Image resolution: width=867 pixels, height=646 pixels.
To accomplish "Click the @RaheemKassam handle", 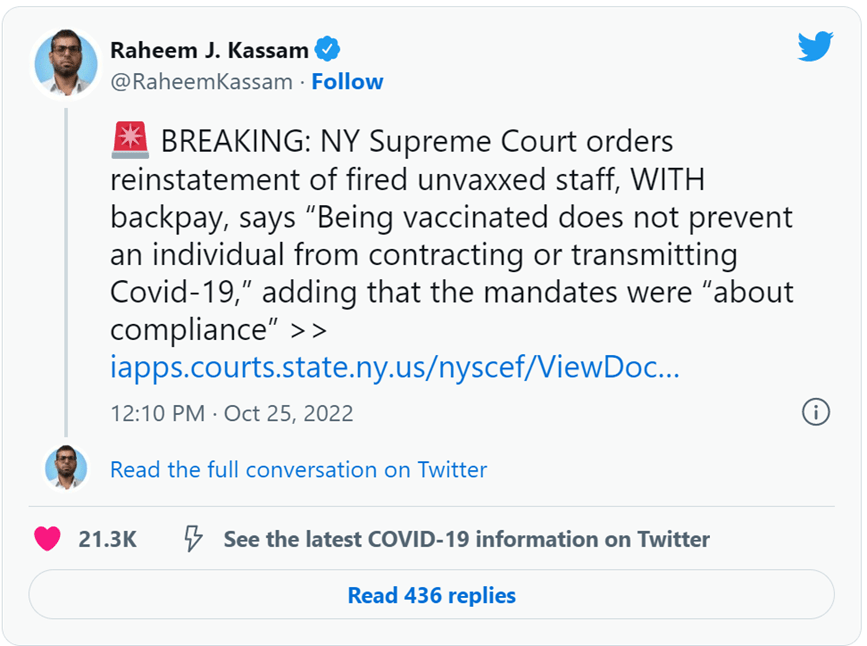I will pyautogui.click(x=203, y=82).
